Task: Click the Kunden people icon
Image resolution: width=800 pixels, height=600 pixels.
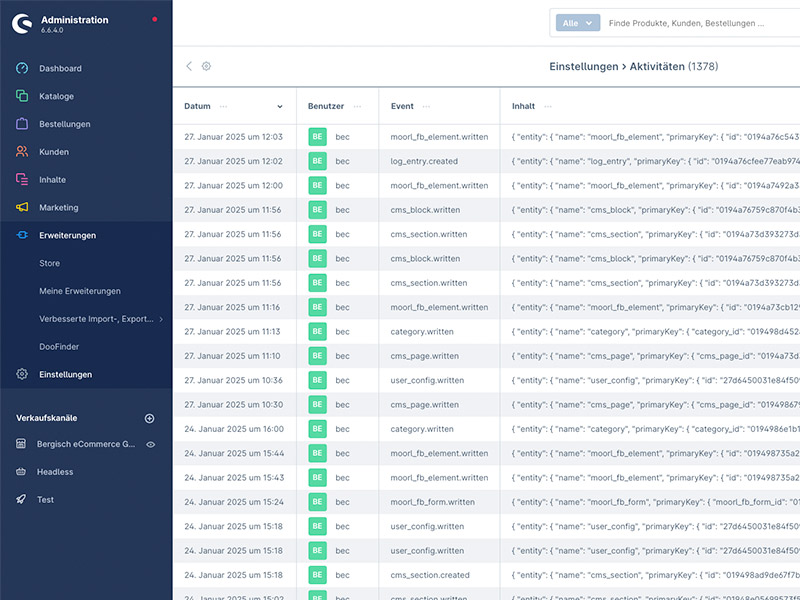Action: click(22, 152)
